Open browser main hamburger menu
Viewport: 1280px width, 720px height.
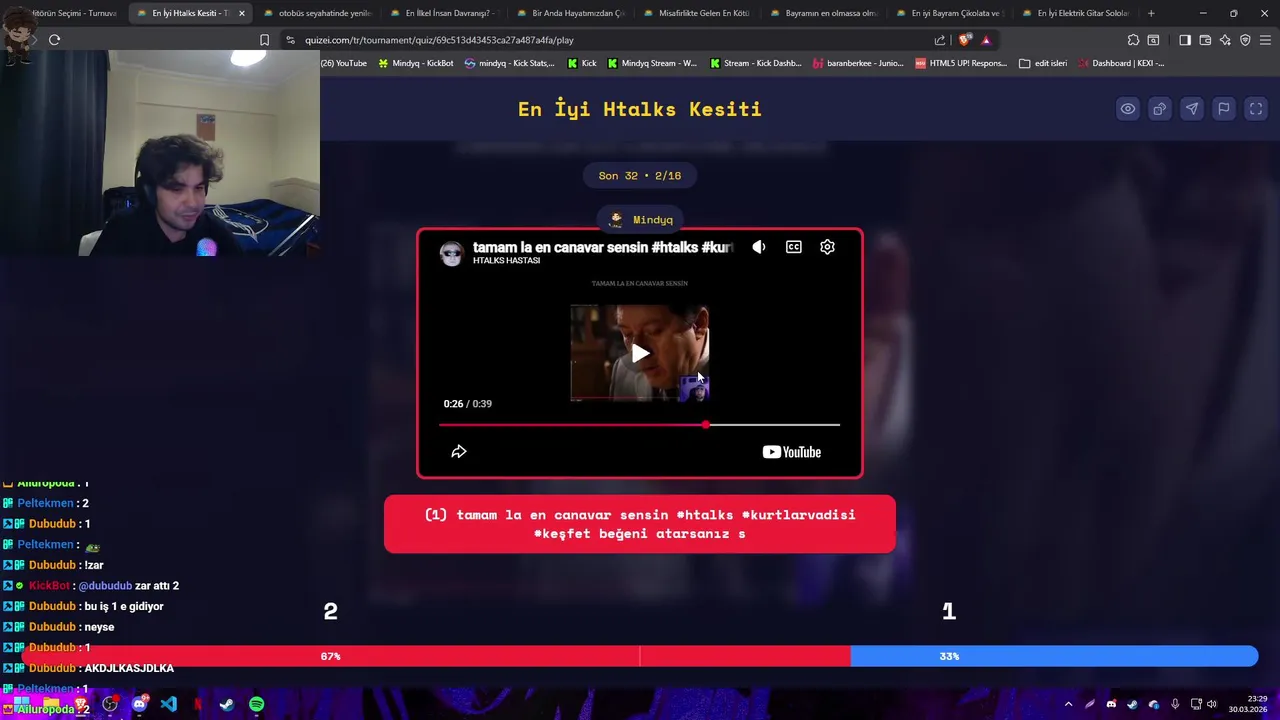click(1265, 40)
